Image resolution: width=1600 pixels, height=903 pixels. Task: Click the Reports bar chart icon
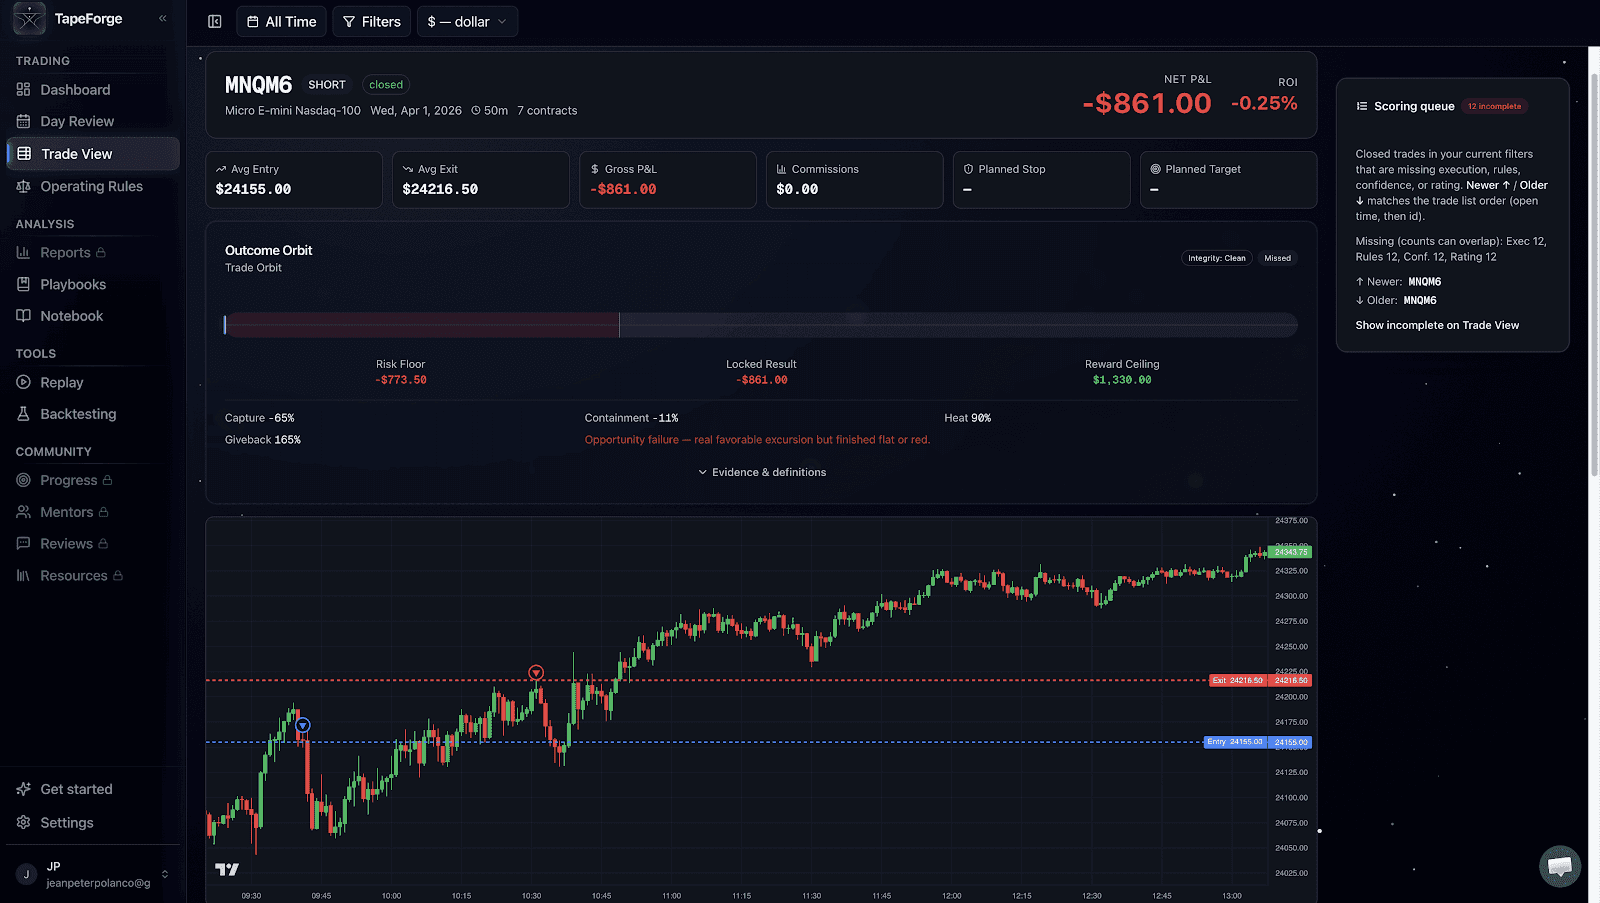pyautogui.click(x=23, y=253)
